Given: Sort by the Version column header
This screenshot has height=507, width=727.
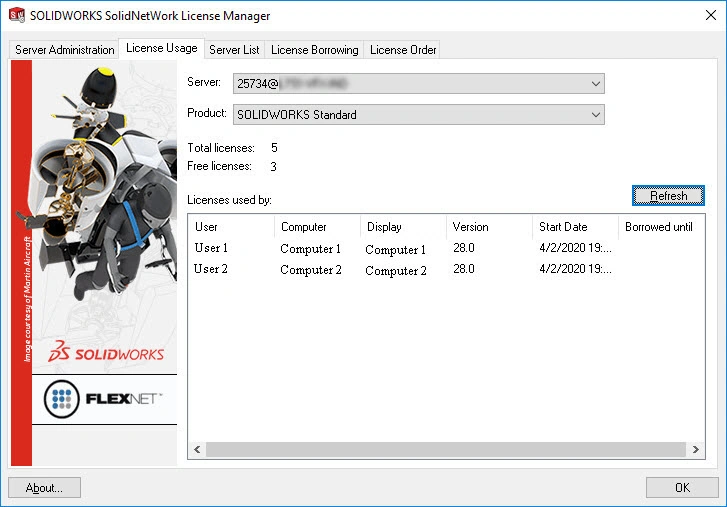Looking at the screenshot, I should point(489,227).
